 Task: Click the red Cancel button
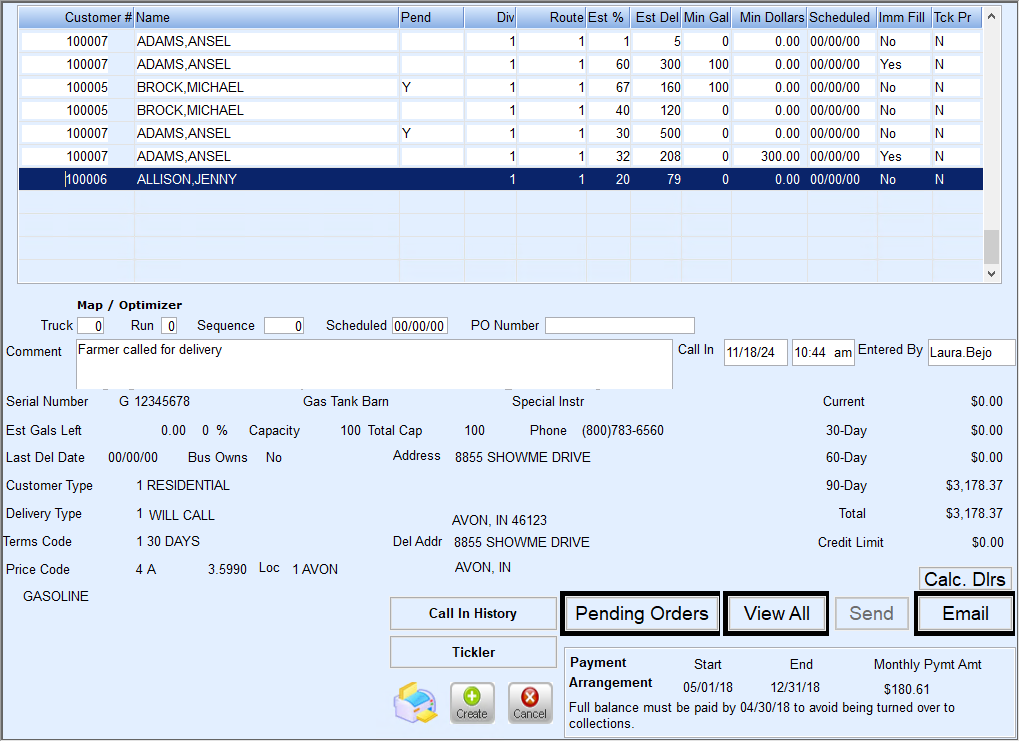[x=530, y=703]
